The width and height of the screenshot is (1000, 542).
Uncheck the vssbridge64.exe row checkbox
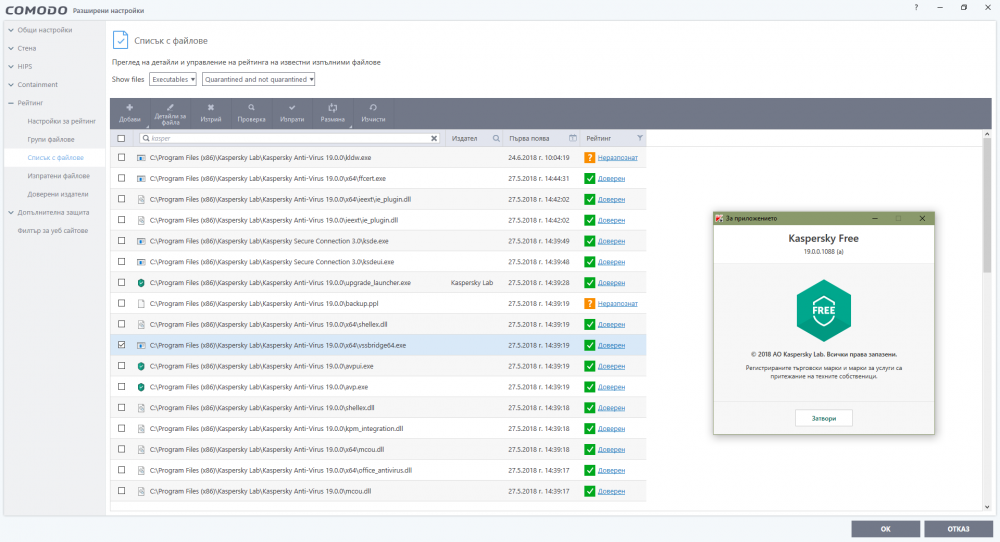click(121, 345)
